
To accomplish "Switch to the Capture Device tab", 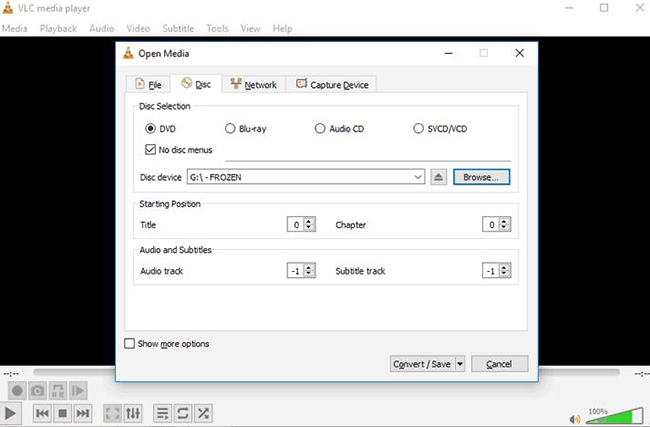I will tap(332, 85).
